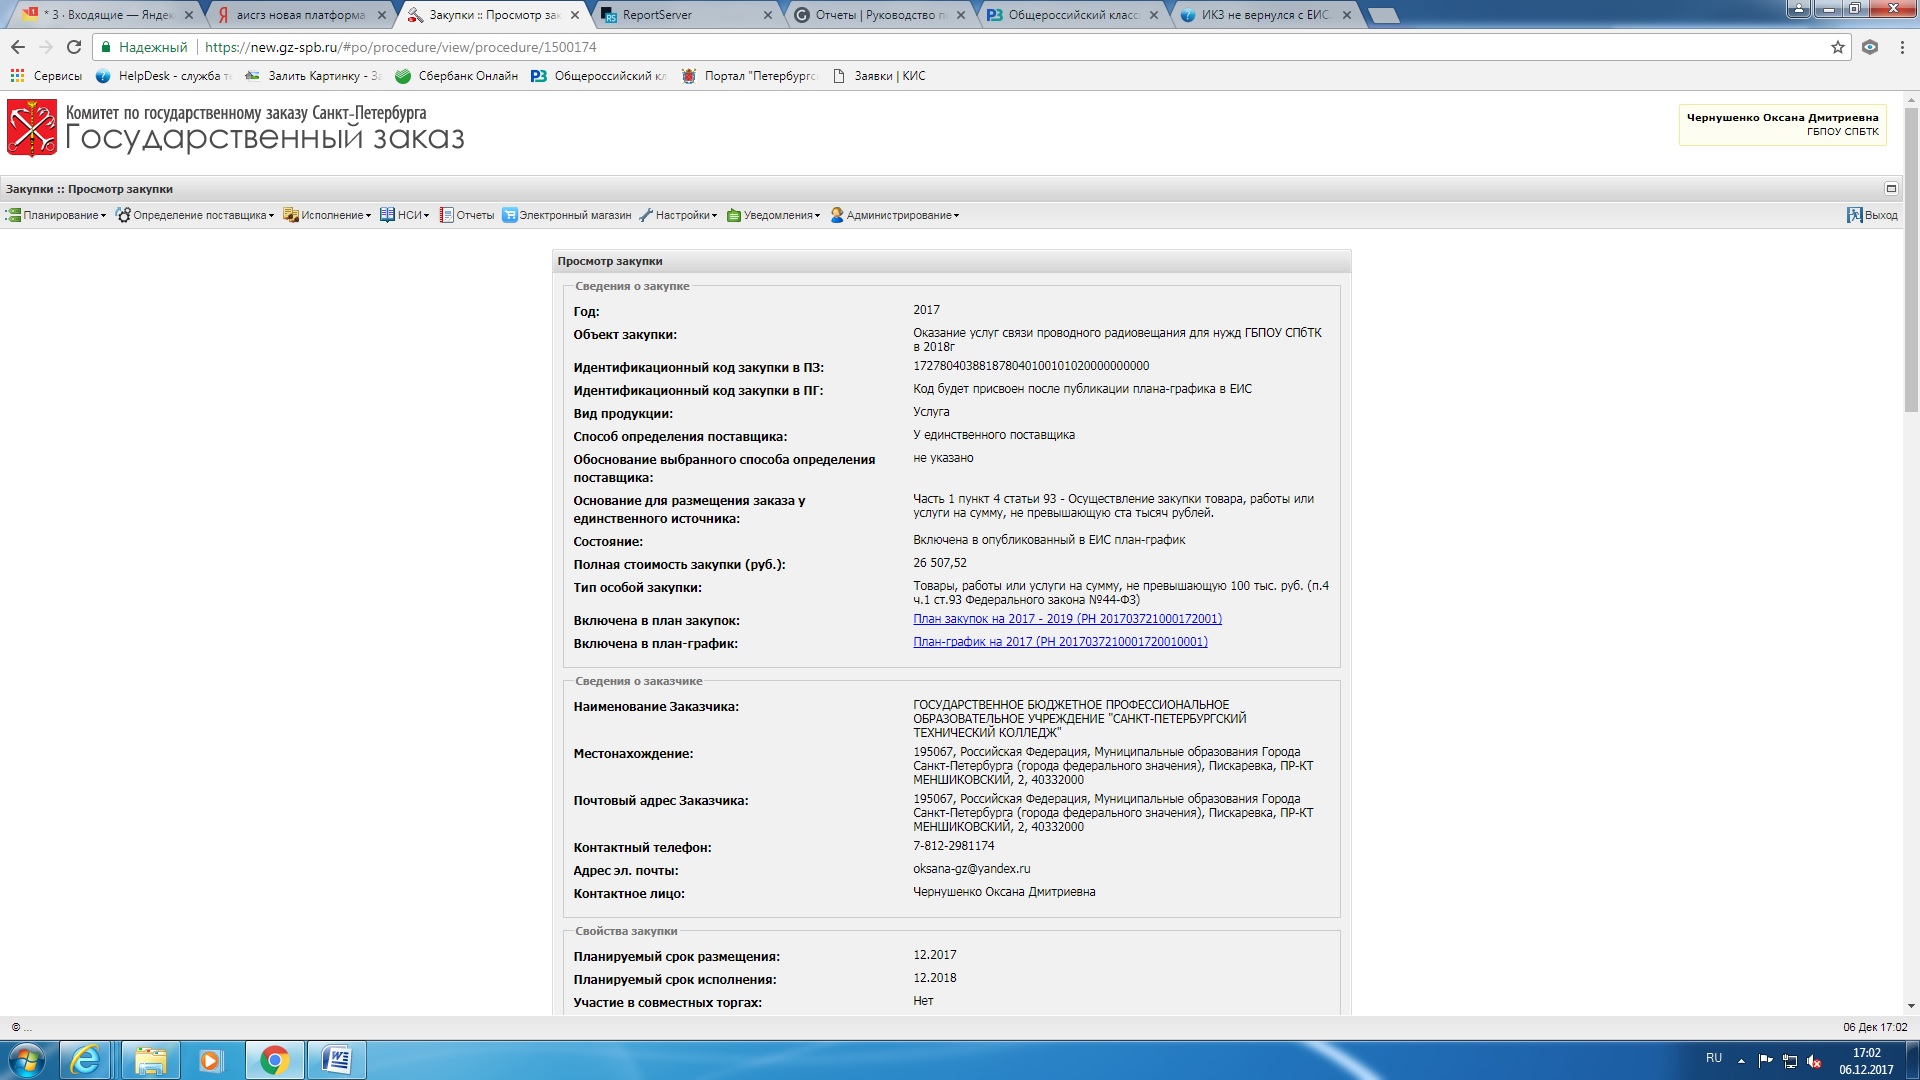Screen dimensions: 1920x1080
Task: Bookmark this page with the star icon
Action: [1837, 47]
